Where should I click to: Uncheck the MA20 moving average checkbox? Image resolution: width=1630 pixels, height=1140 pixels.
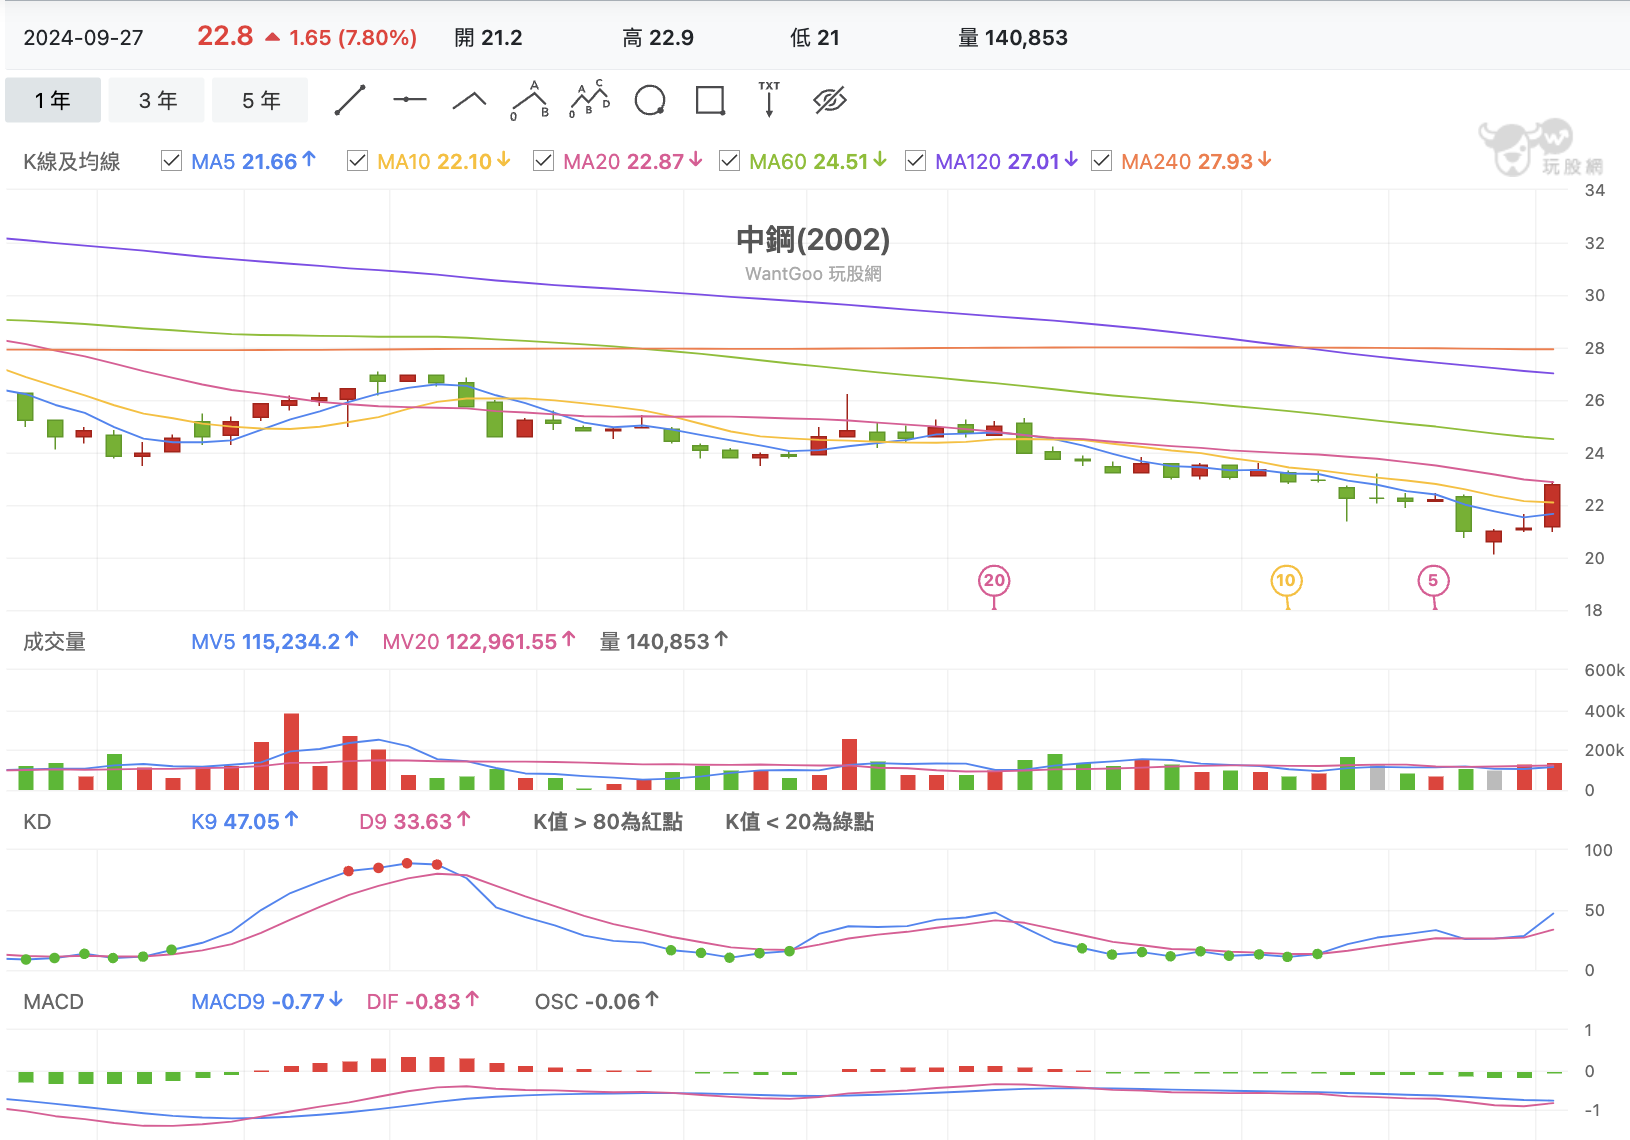(543, 161)
